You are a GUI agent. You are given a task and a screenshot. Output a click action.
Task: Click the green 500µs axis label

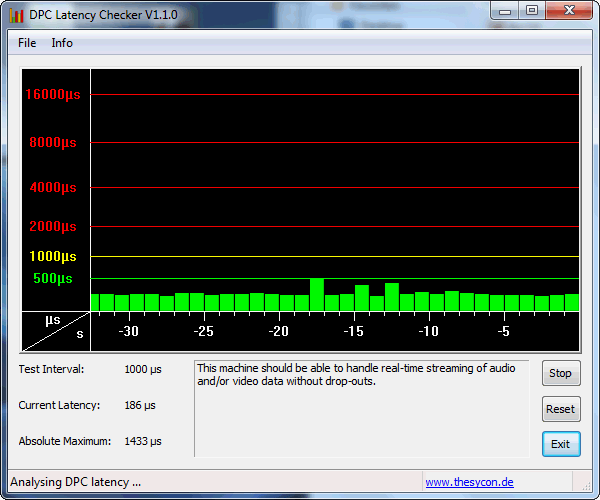tap(53, 279)
